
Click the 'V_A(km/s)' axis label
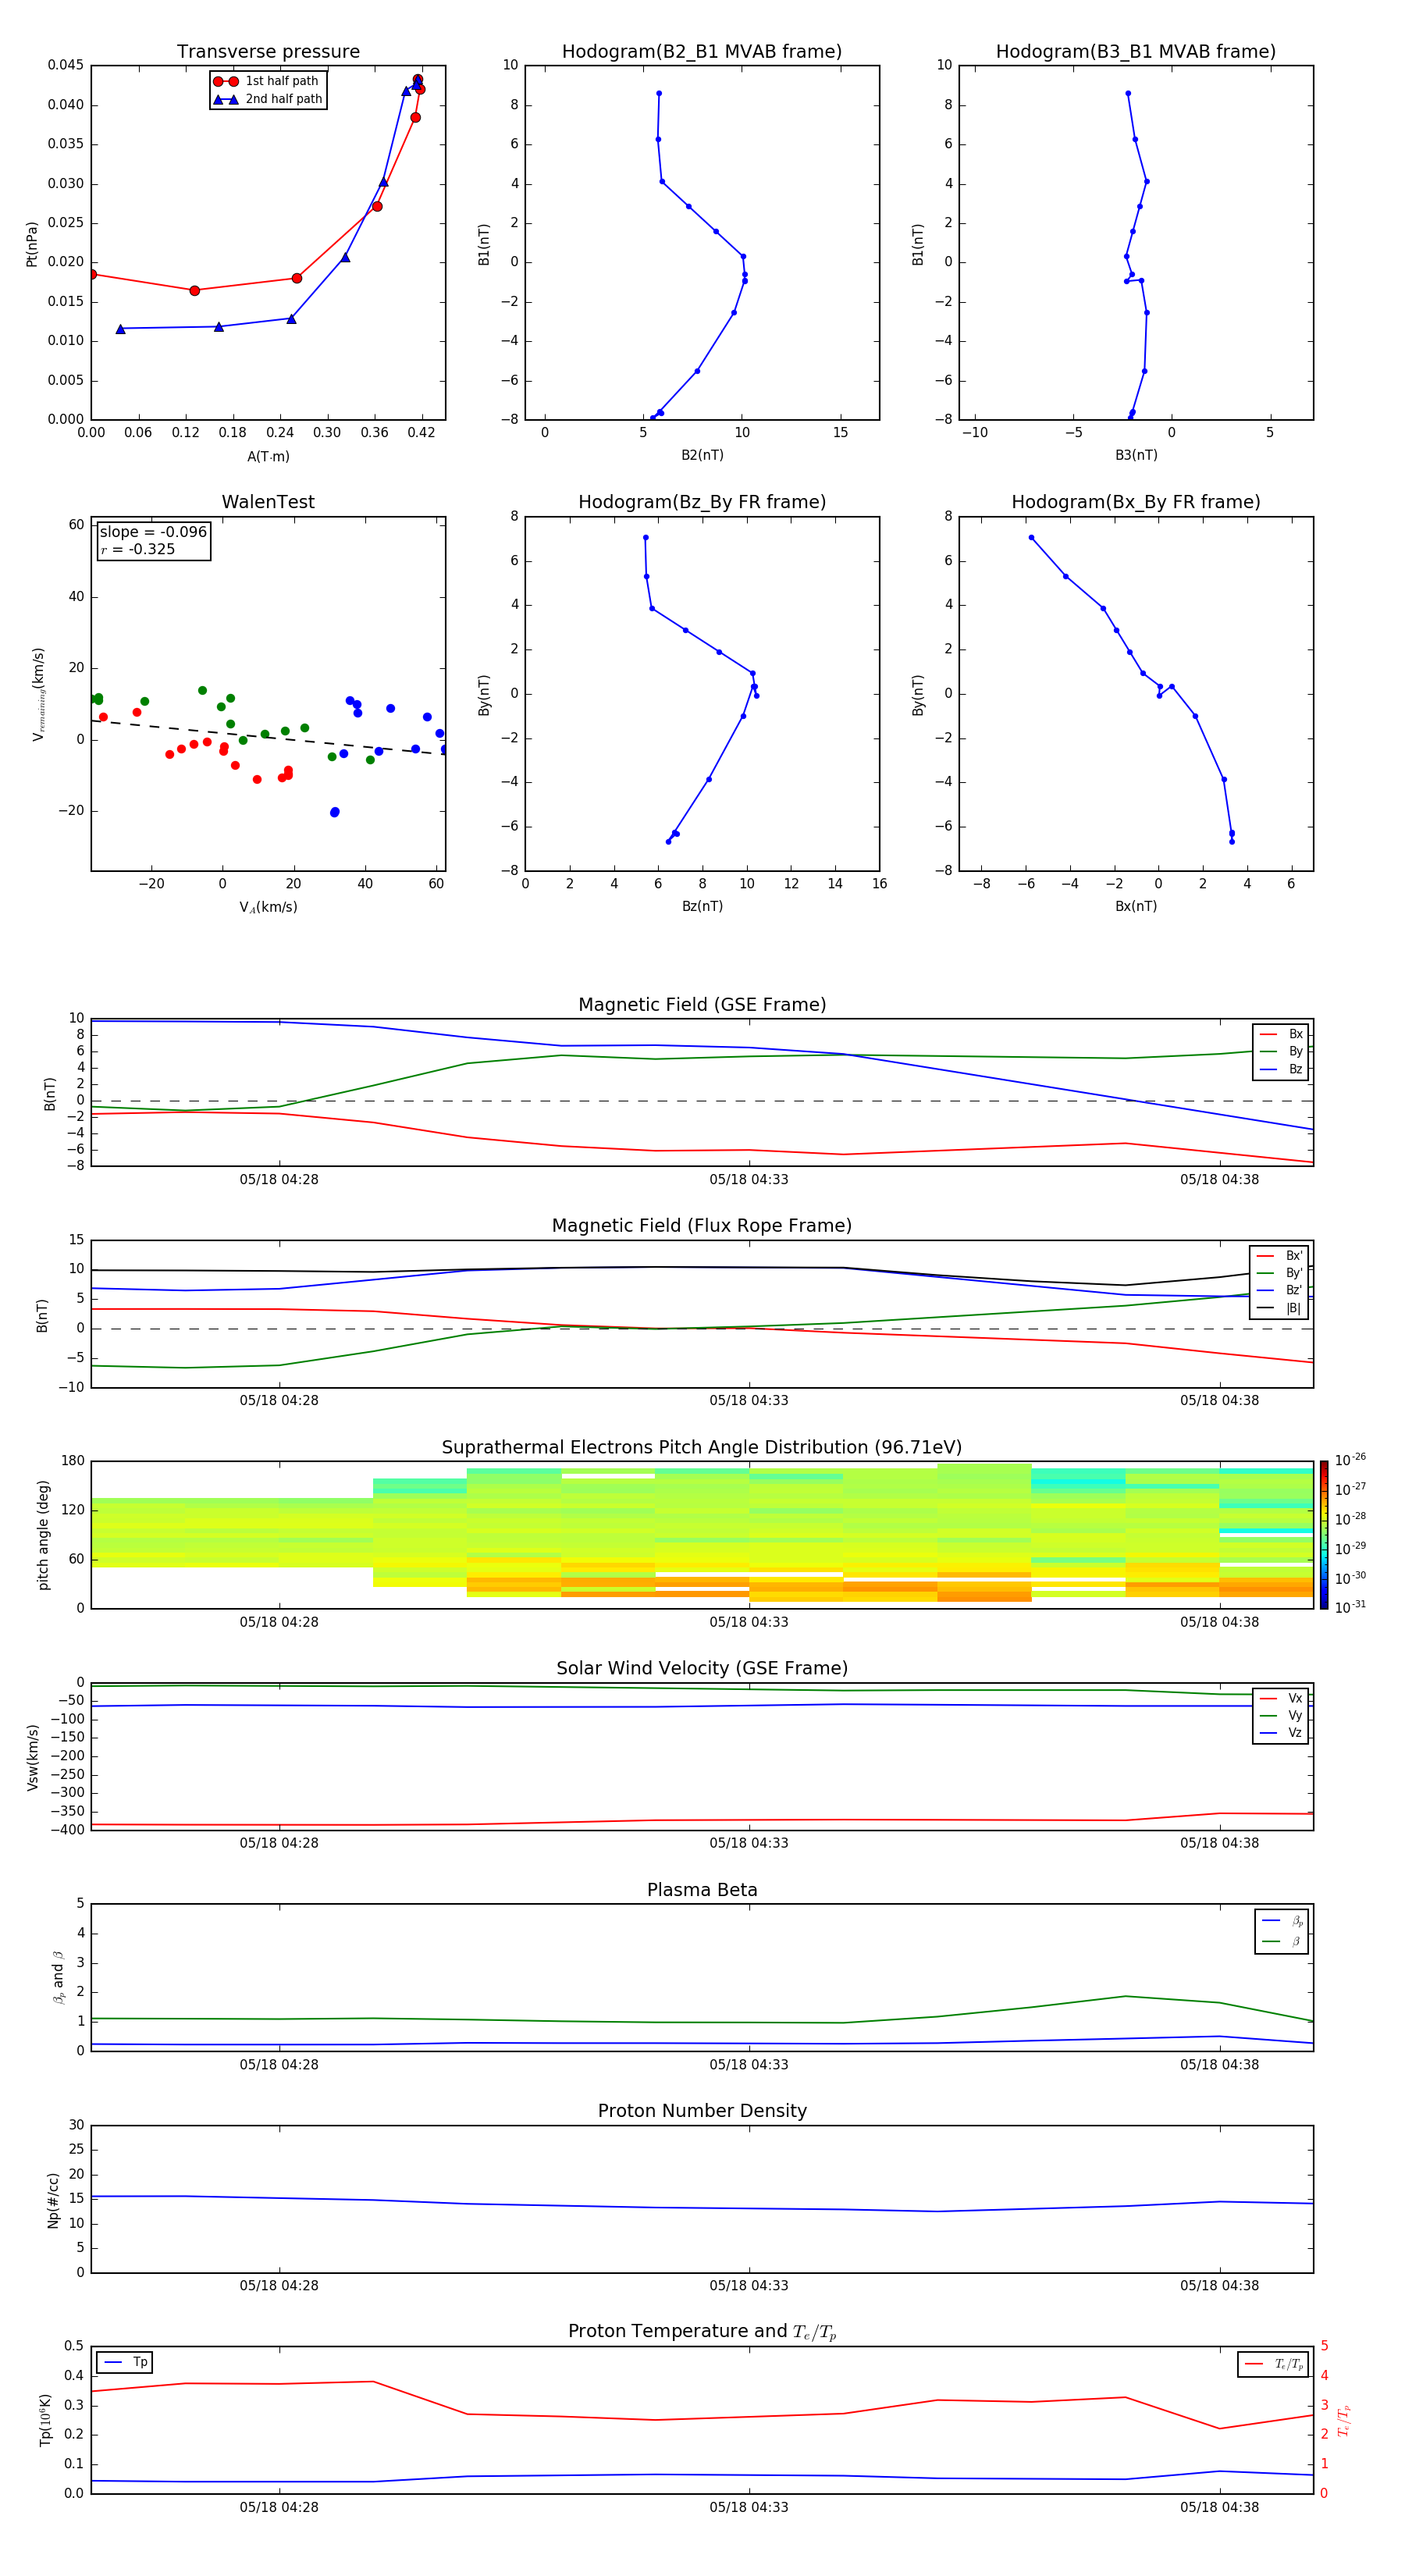coord(268,907)
